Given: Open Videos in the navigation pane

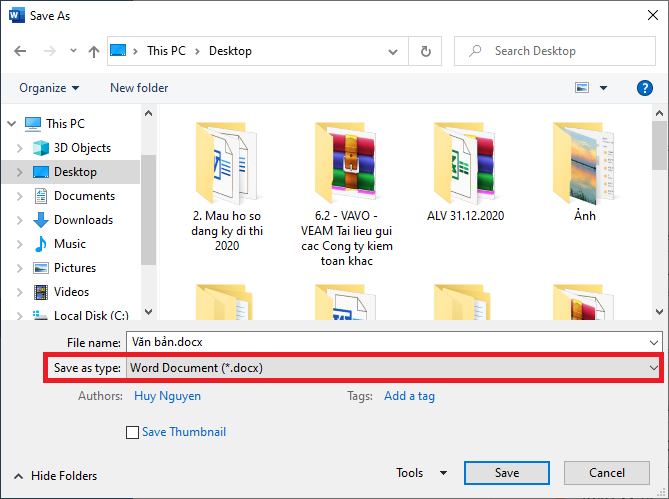Looking at the screenshot, I should [x=71, y=292].
